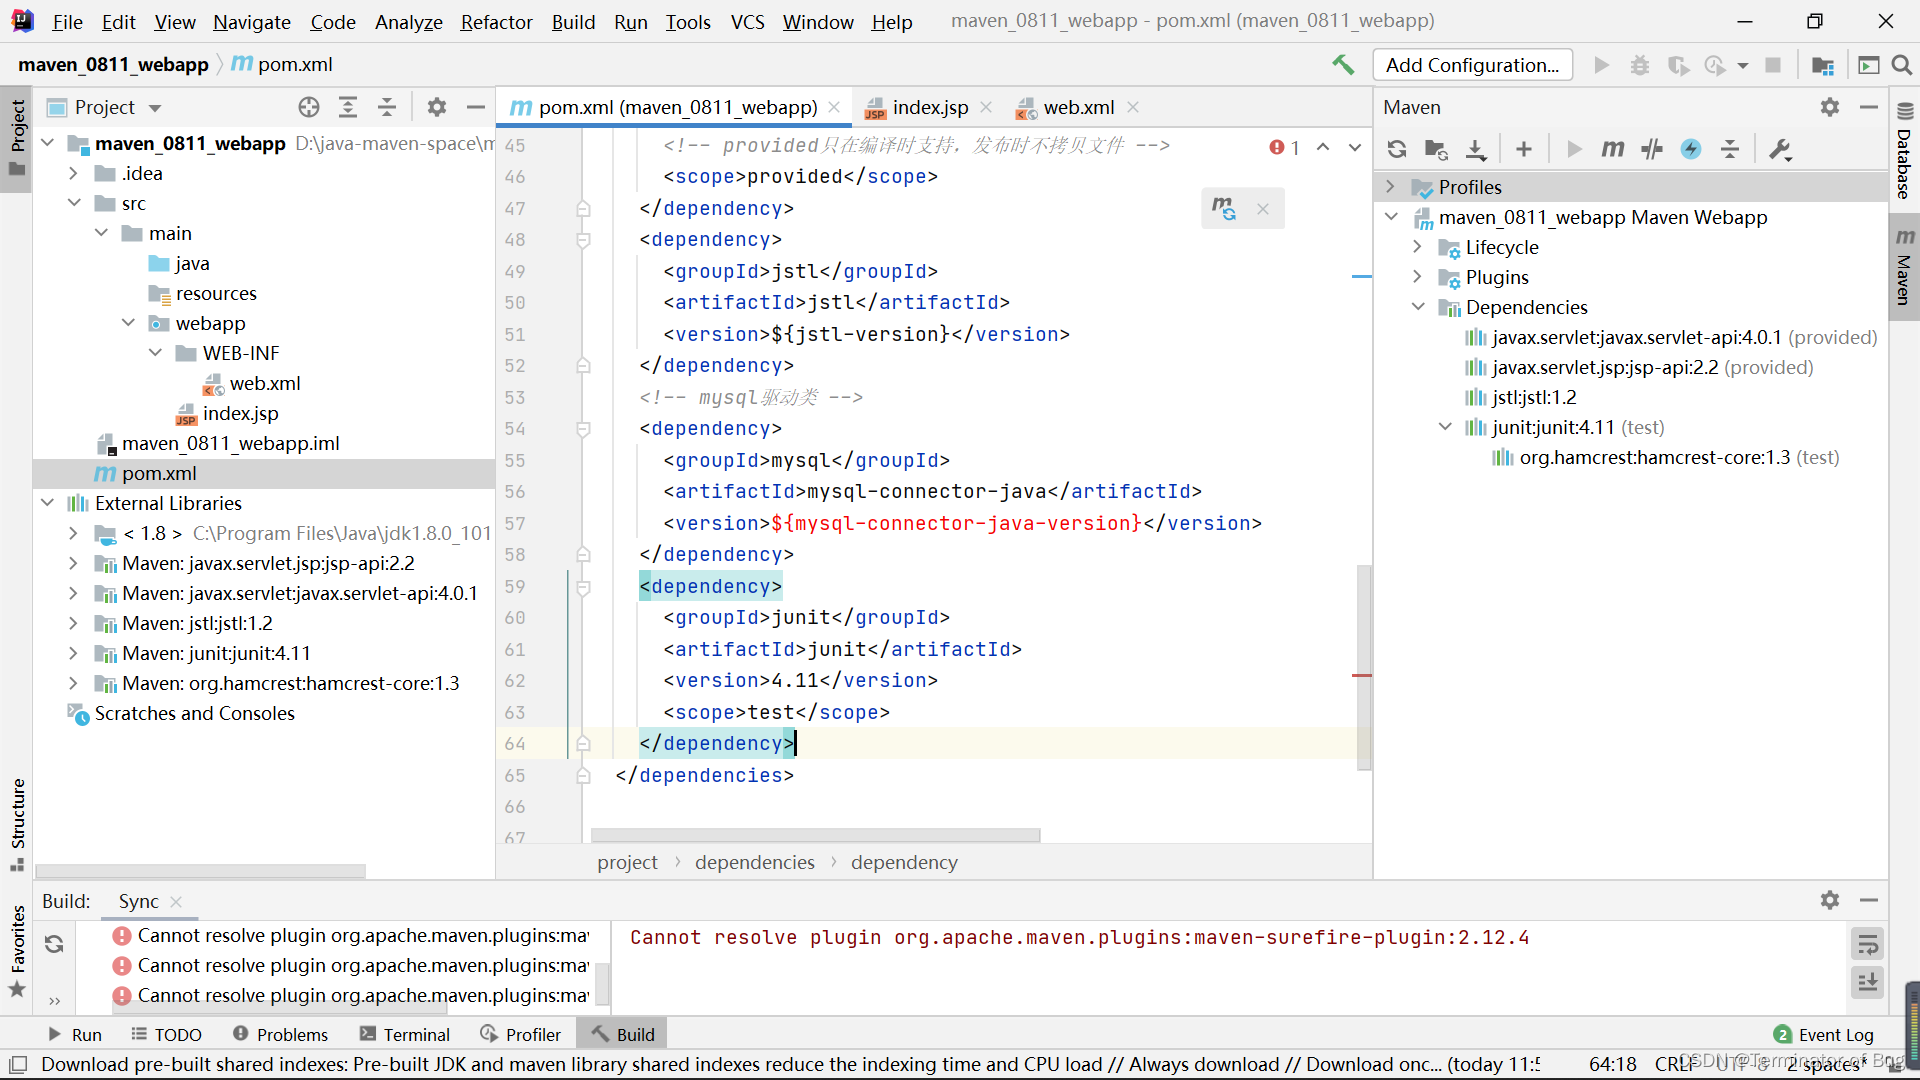The image size is (1920, 1080).
Task: Click scroll to end in Build output
Action: pyautogui.click(x=1867, y=982)
